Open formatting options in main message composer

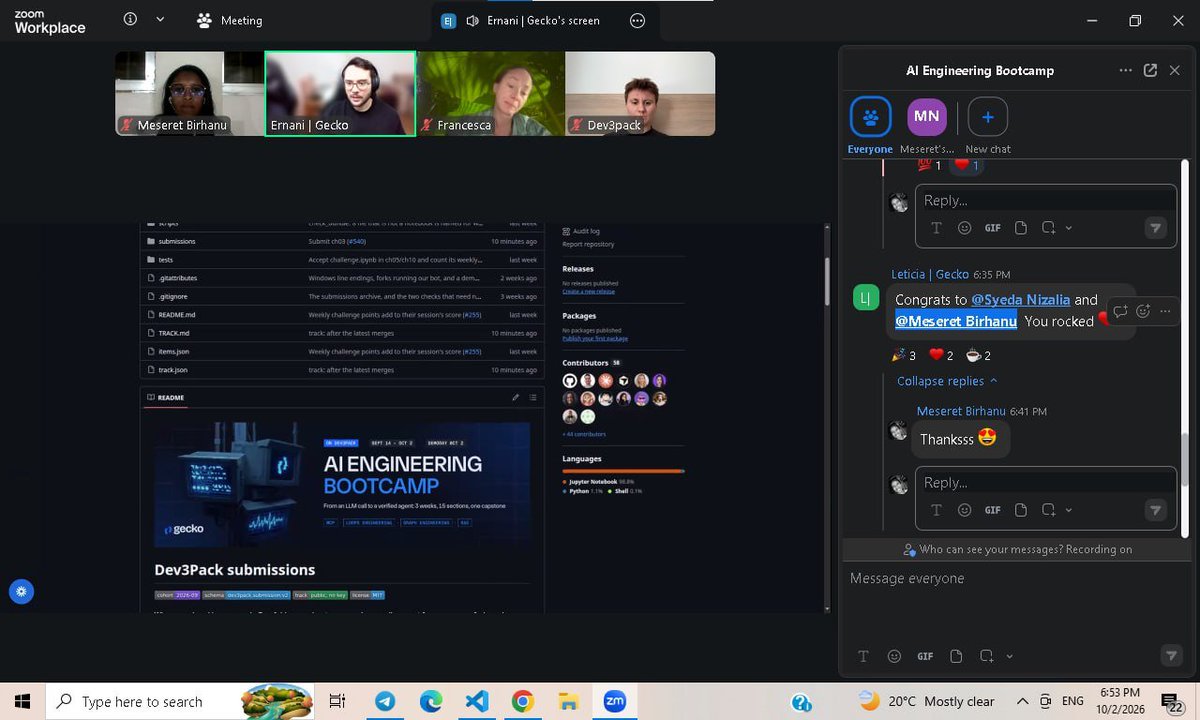click(863, 656)
